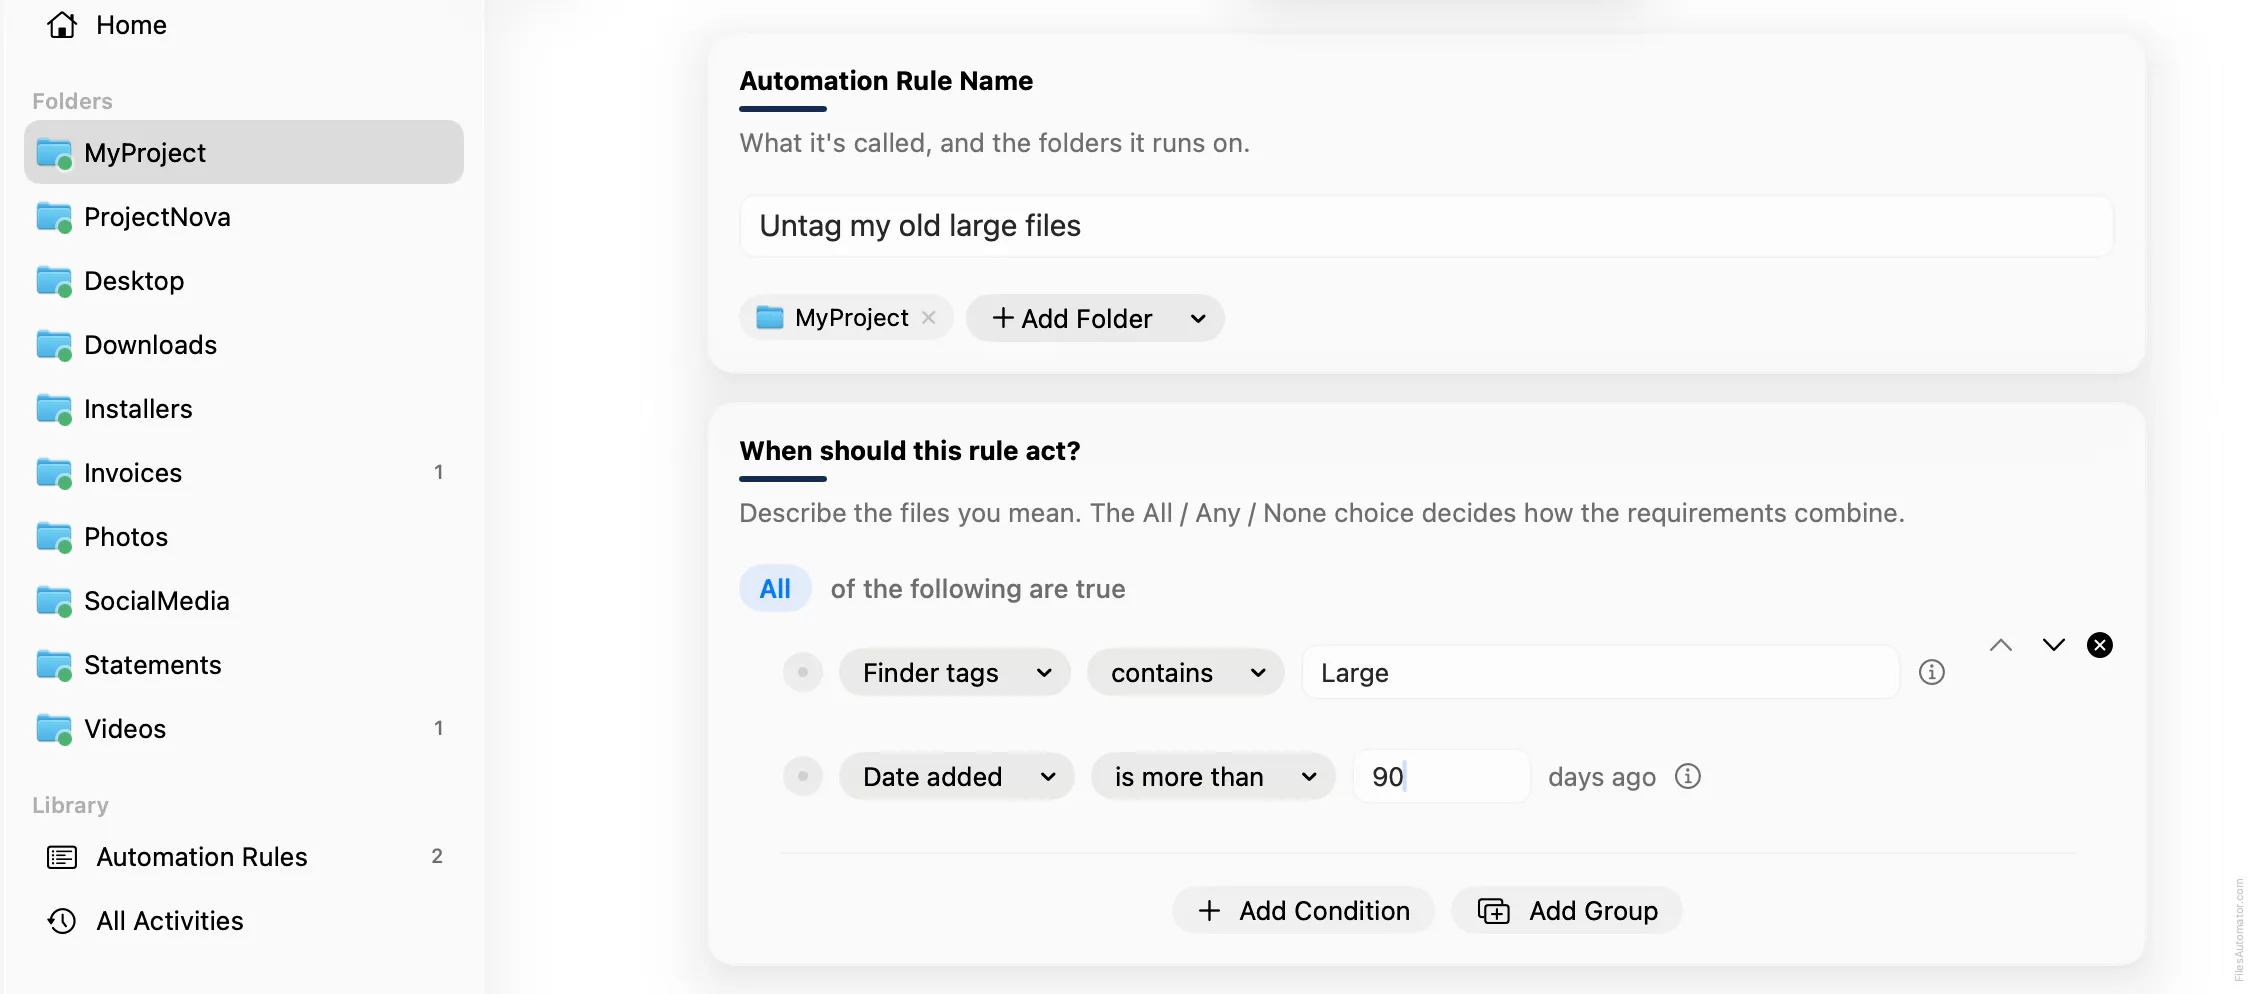Click the Statements folder icon
2258x994 pixels.
tap(54, 665)
